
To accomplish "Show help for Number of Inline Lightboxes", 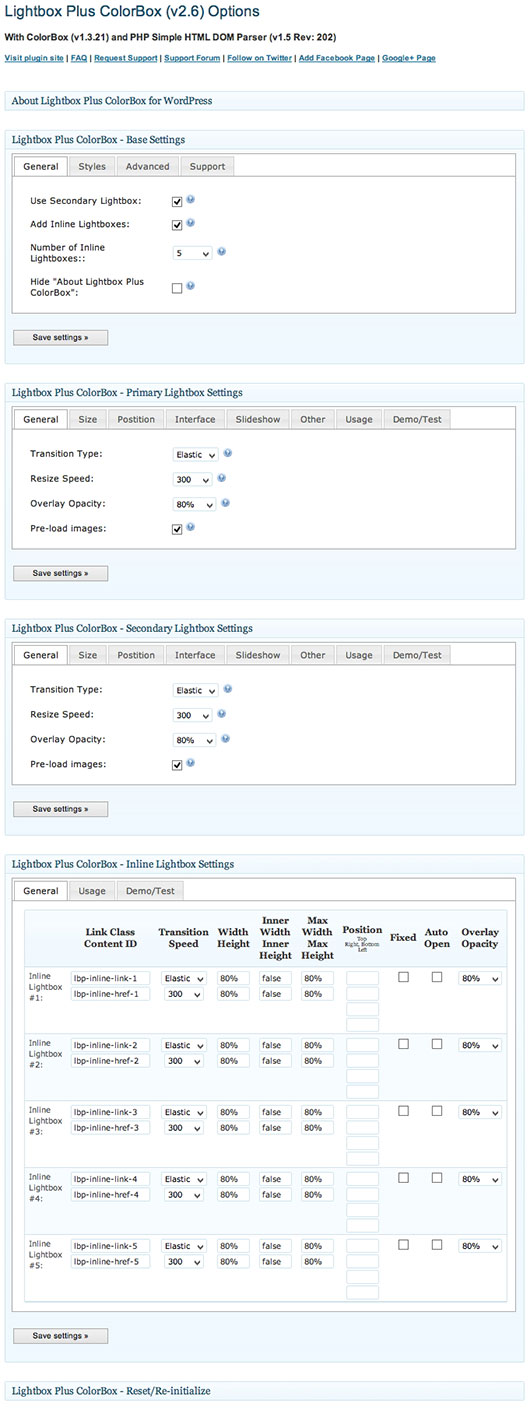I will [222, 252].
